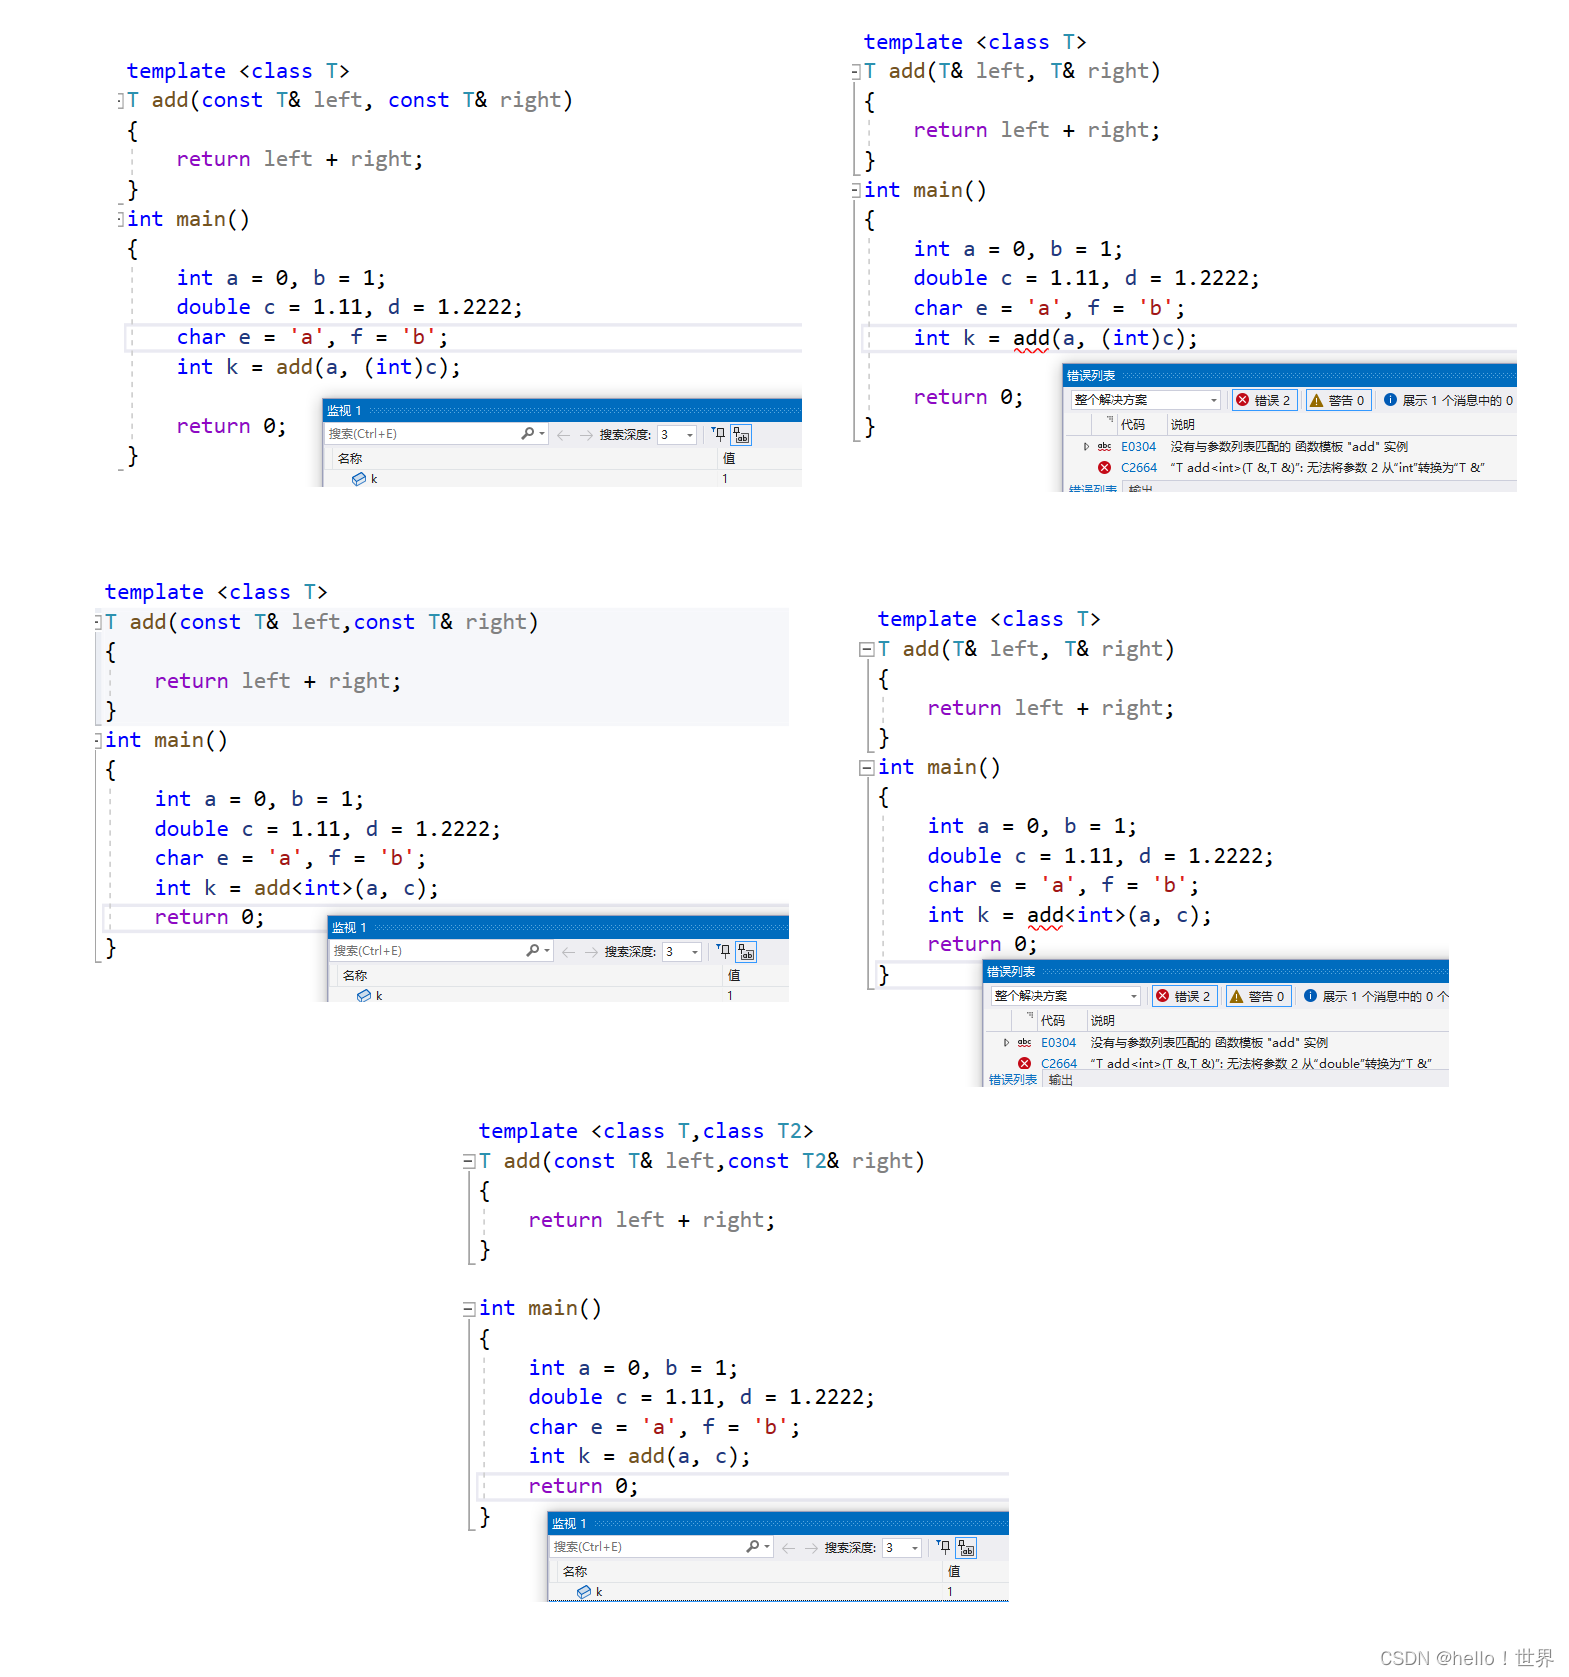This screenshot has width=1569, height=1677.
Task: Toggle messages filter in Error List with 'double' conversion error
Action: (x=1375, y=996)
